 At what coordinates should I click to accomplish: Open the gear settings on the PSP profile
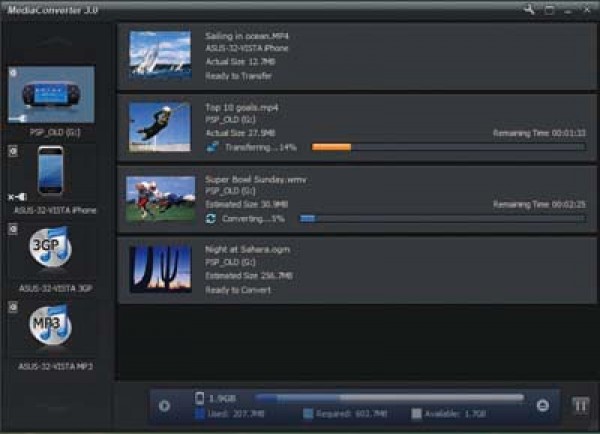point(13,74)
